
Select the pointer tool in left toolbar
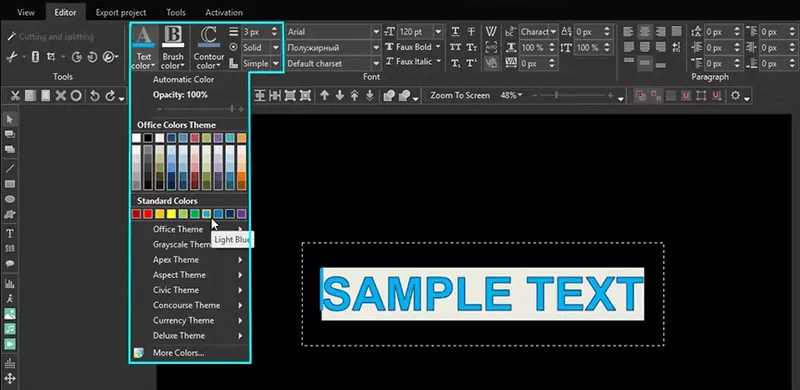tap(10, 119)
